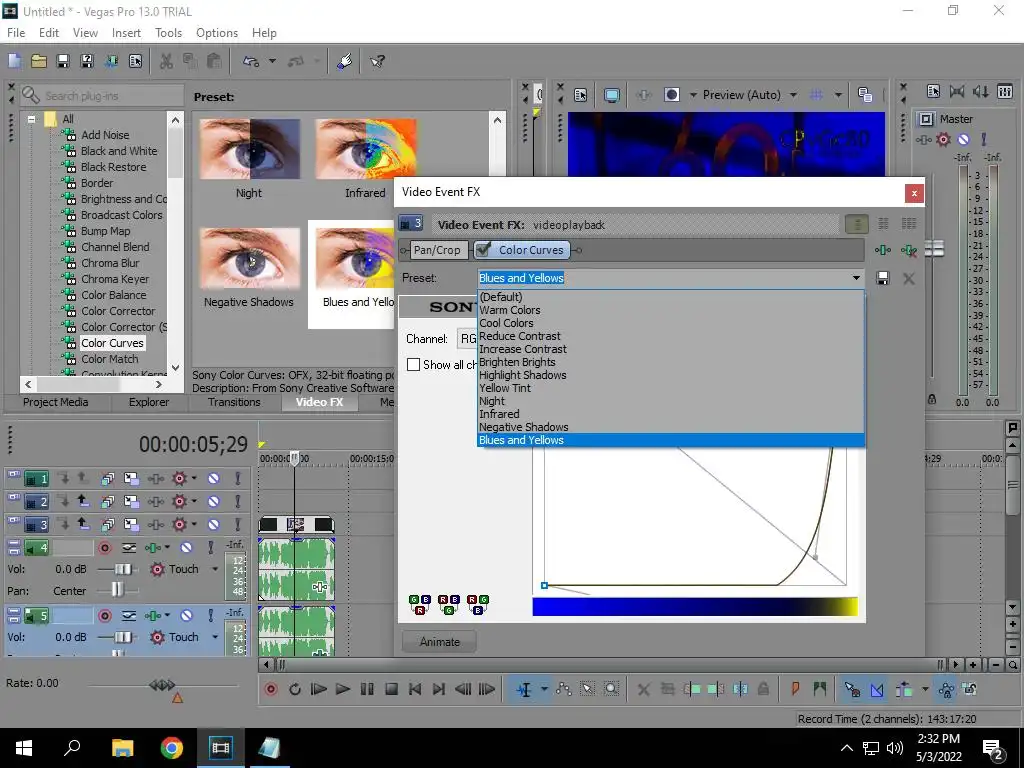
Task: Click the New project icon in toolbar
Action: 14,61
